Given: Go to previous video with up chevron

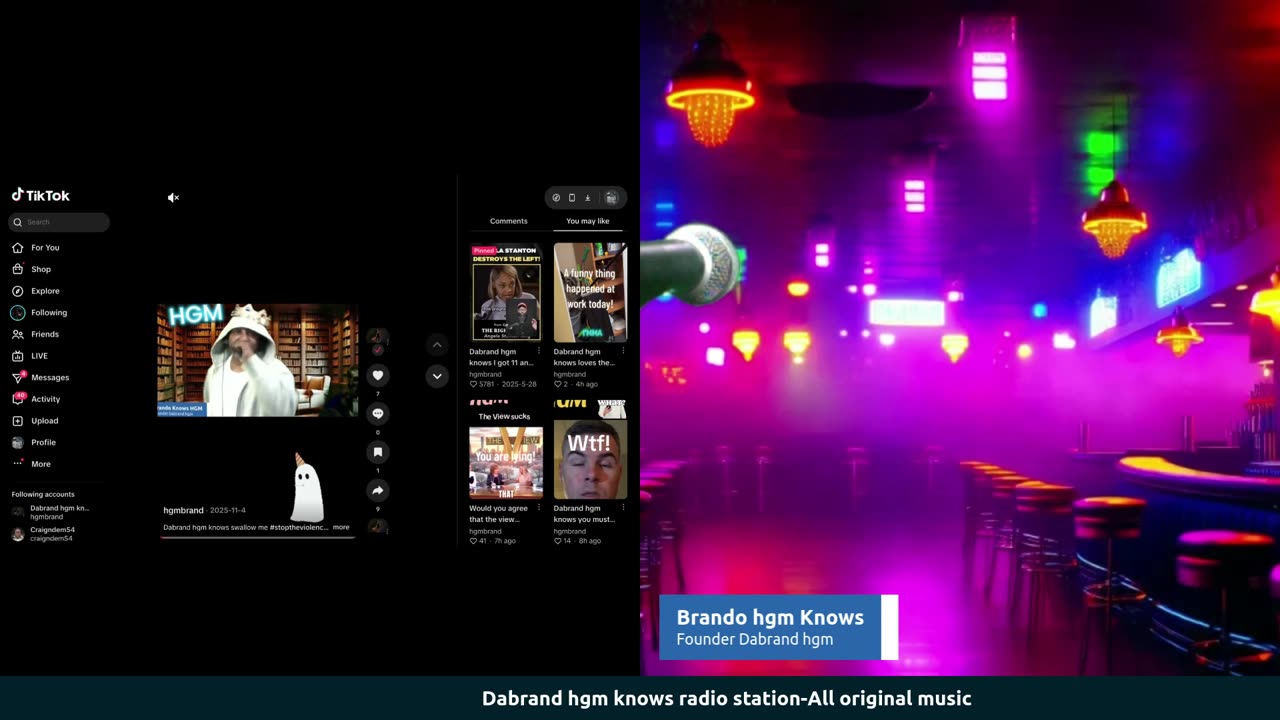Looking at the screenshot, I should pyautogui.click(x=436, y=345).
